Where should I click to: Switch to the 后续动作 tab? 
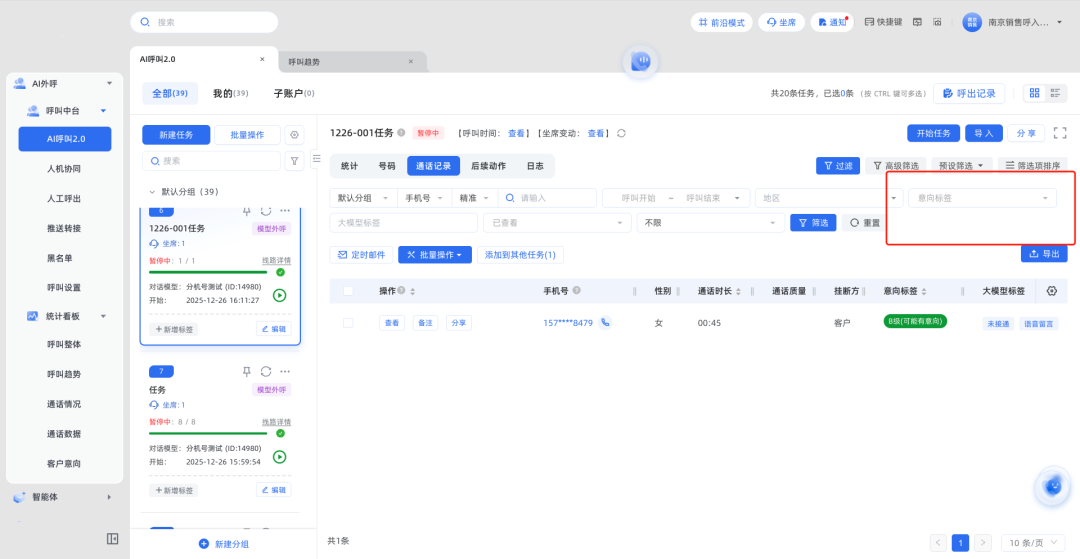[488, 166]
